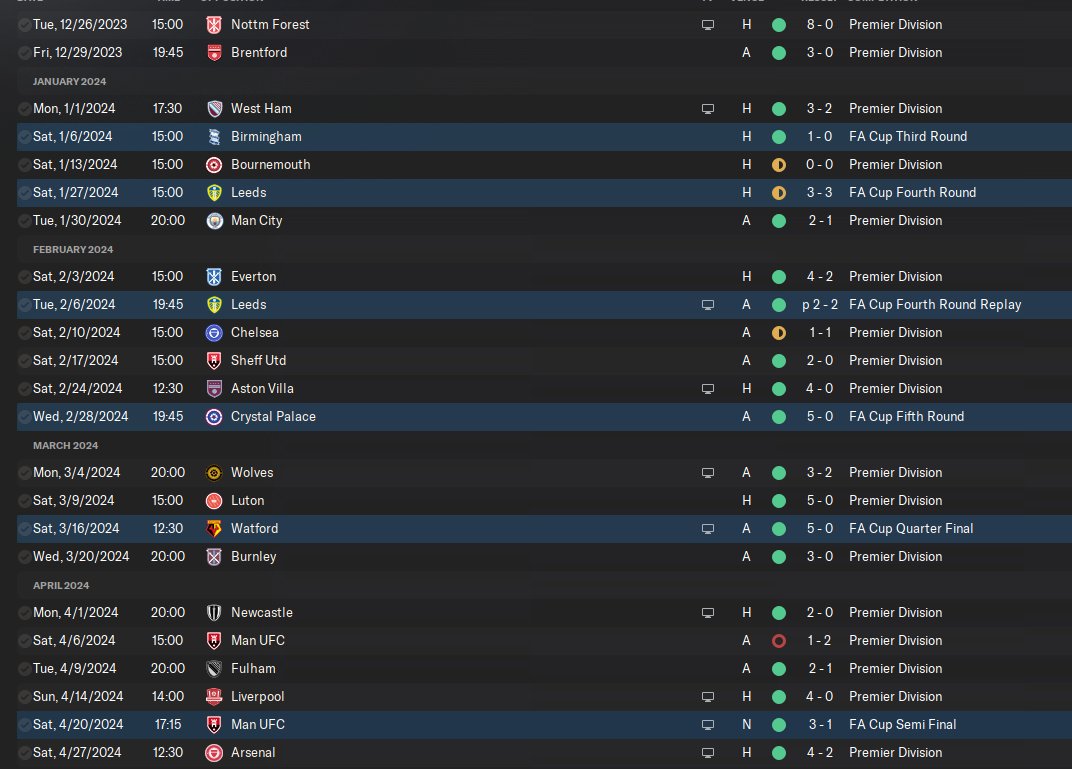Screen dimensions: 1072x769
Task: Click TV icon on the West Ham match
Action: tap(708, 108)
